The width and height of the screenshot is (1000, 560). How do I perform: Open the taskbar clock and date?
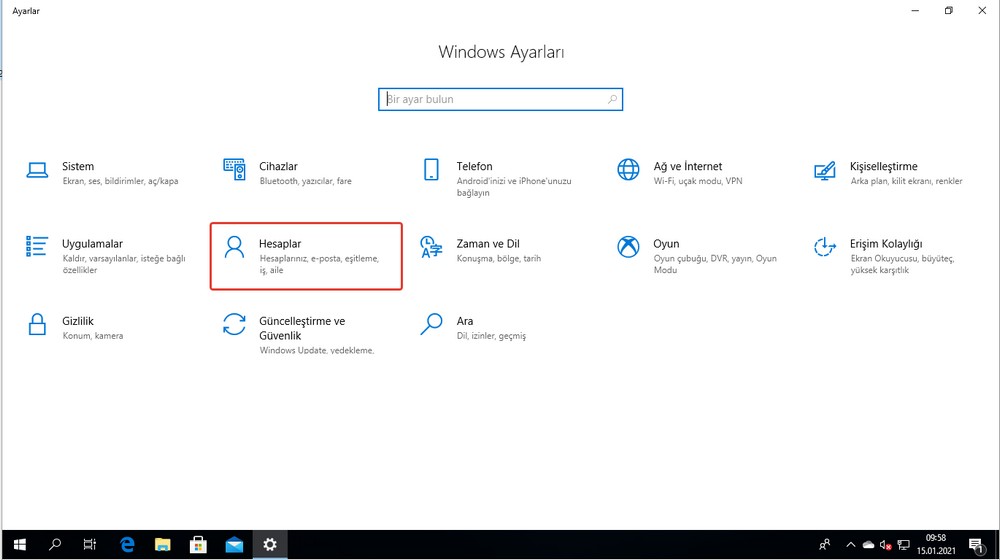pyautogui.click(x=936, y=545)
